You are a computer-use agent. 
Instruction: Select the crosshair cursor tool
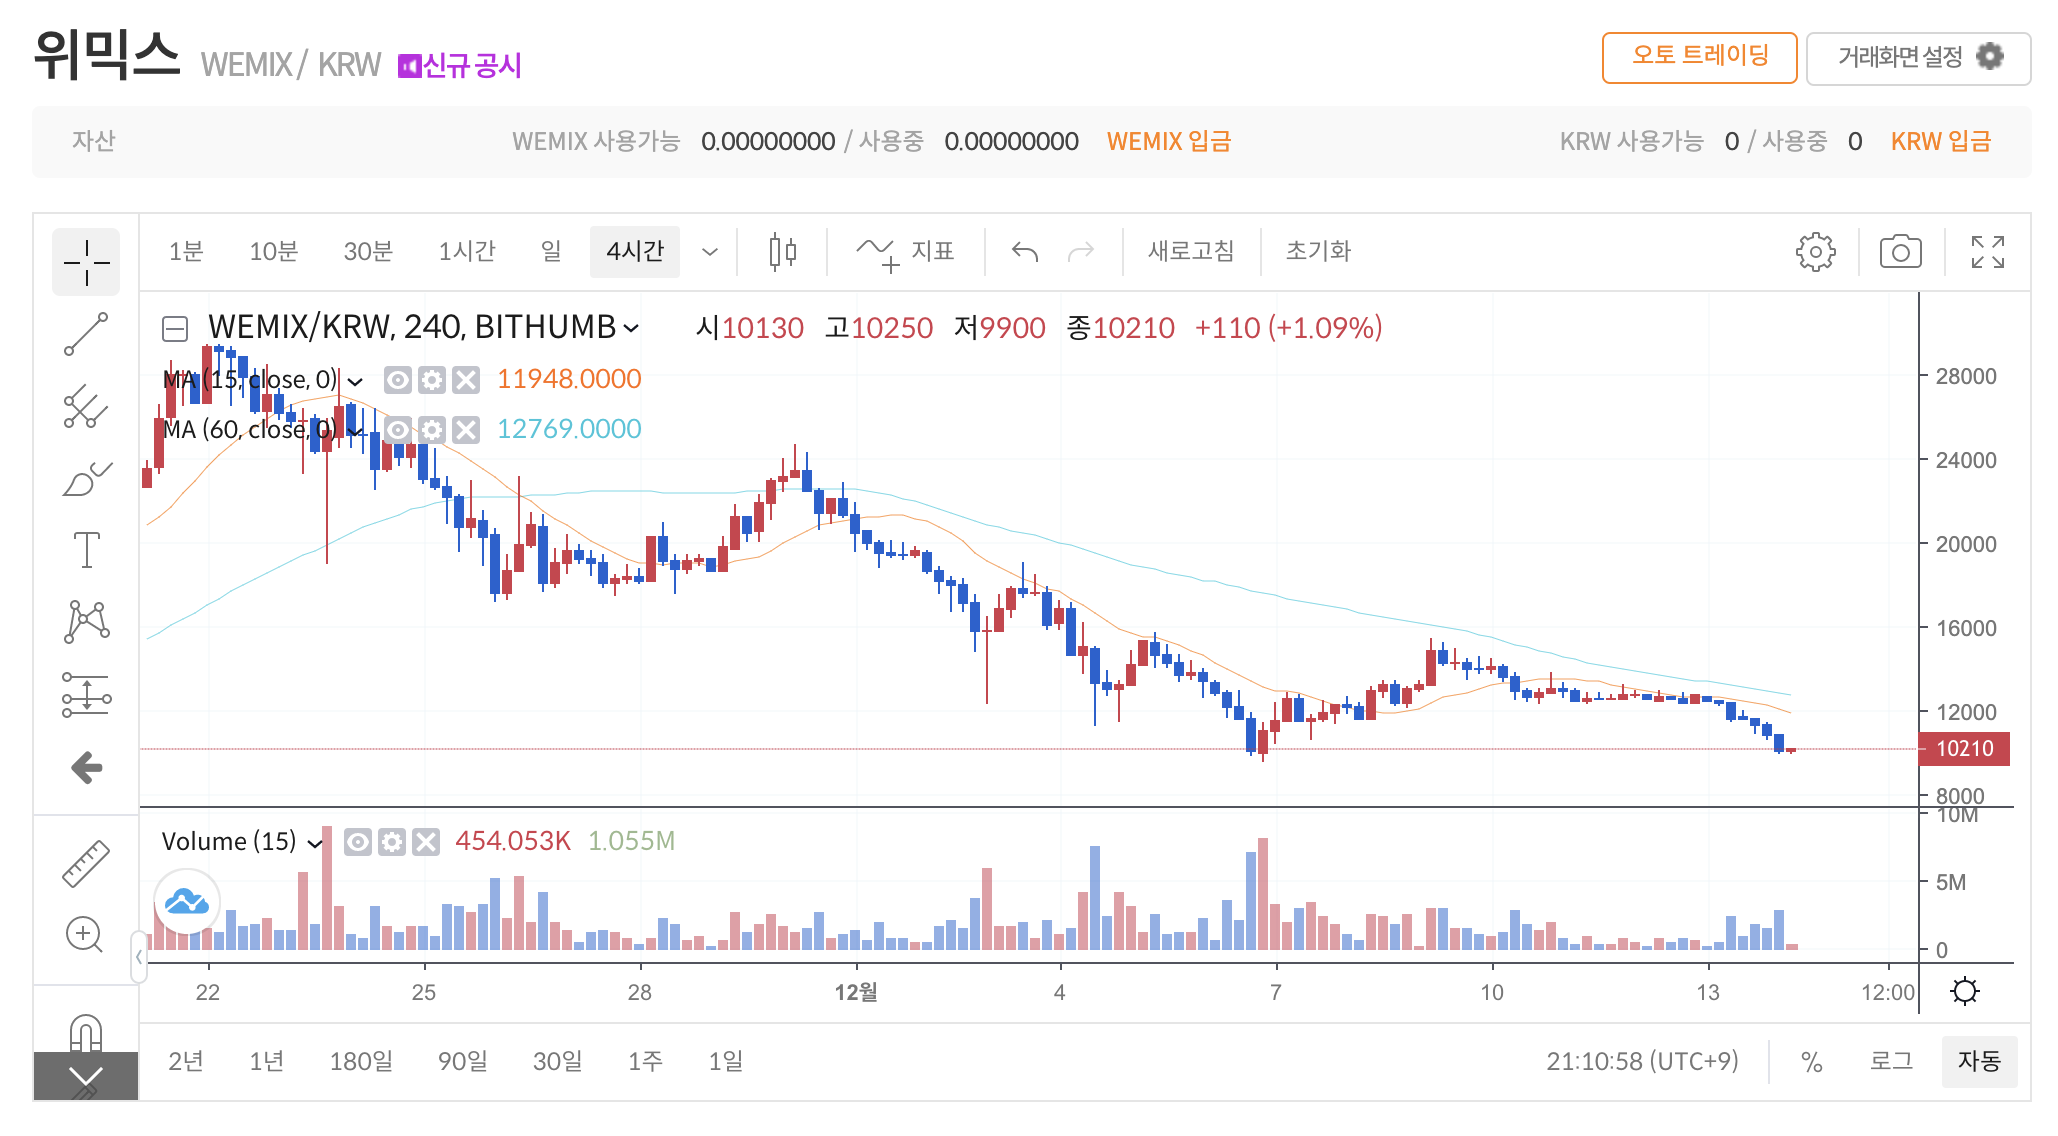(x=86, y=262)
